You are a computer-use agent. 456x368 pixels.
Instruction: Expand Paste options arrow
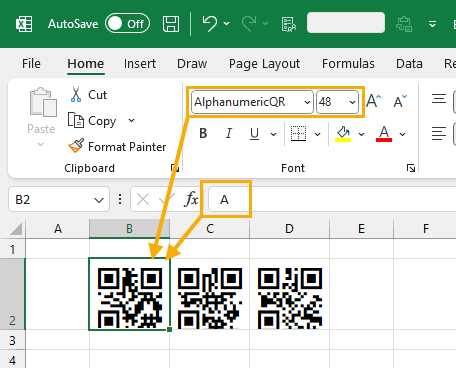coord(41,144)
